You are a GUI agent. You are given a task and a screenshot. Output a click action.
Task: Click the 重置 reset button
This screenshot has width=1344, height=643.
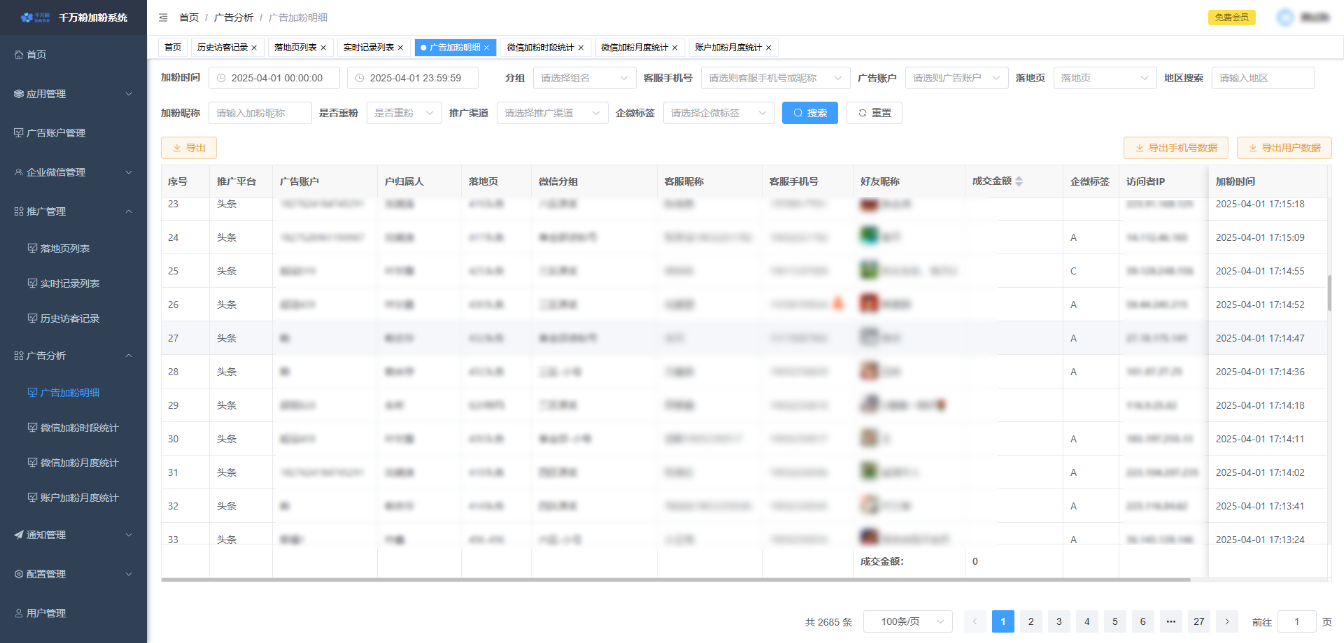874,113
